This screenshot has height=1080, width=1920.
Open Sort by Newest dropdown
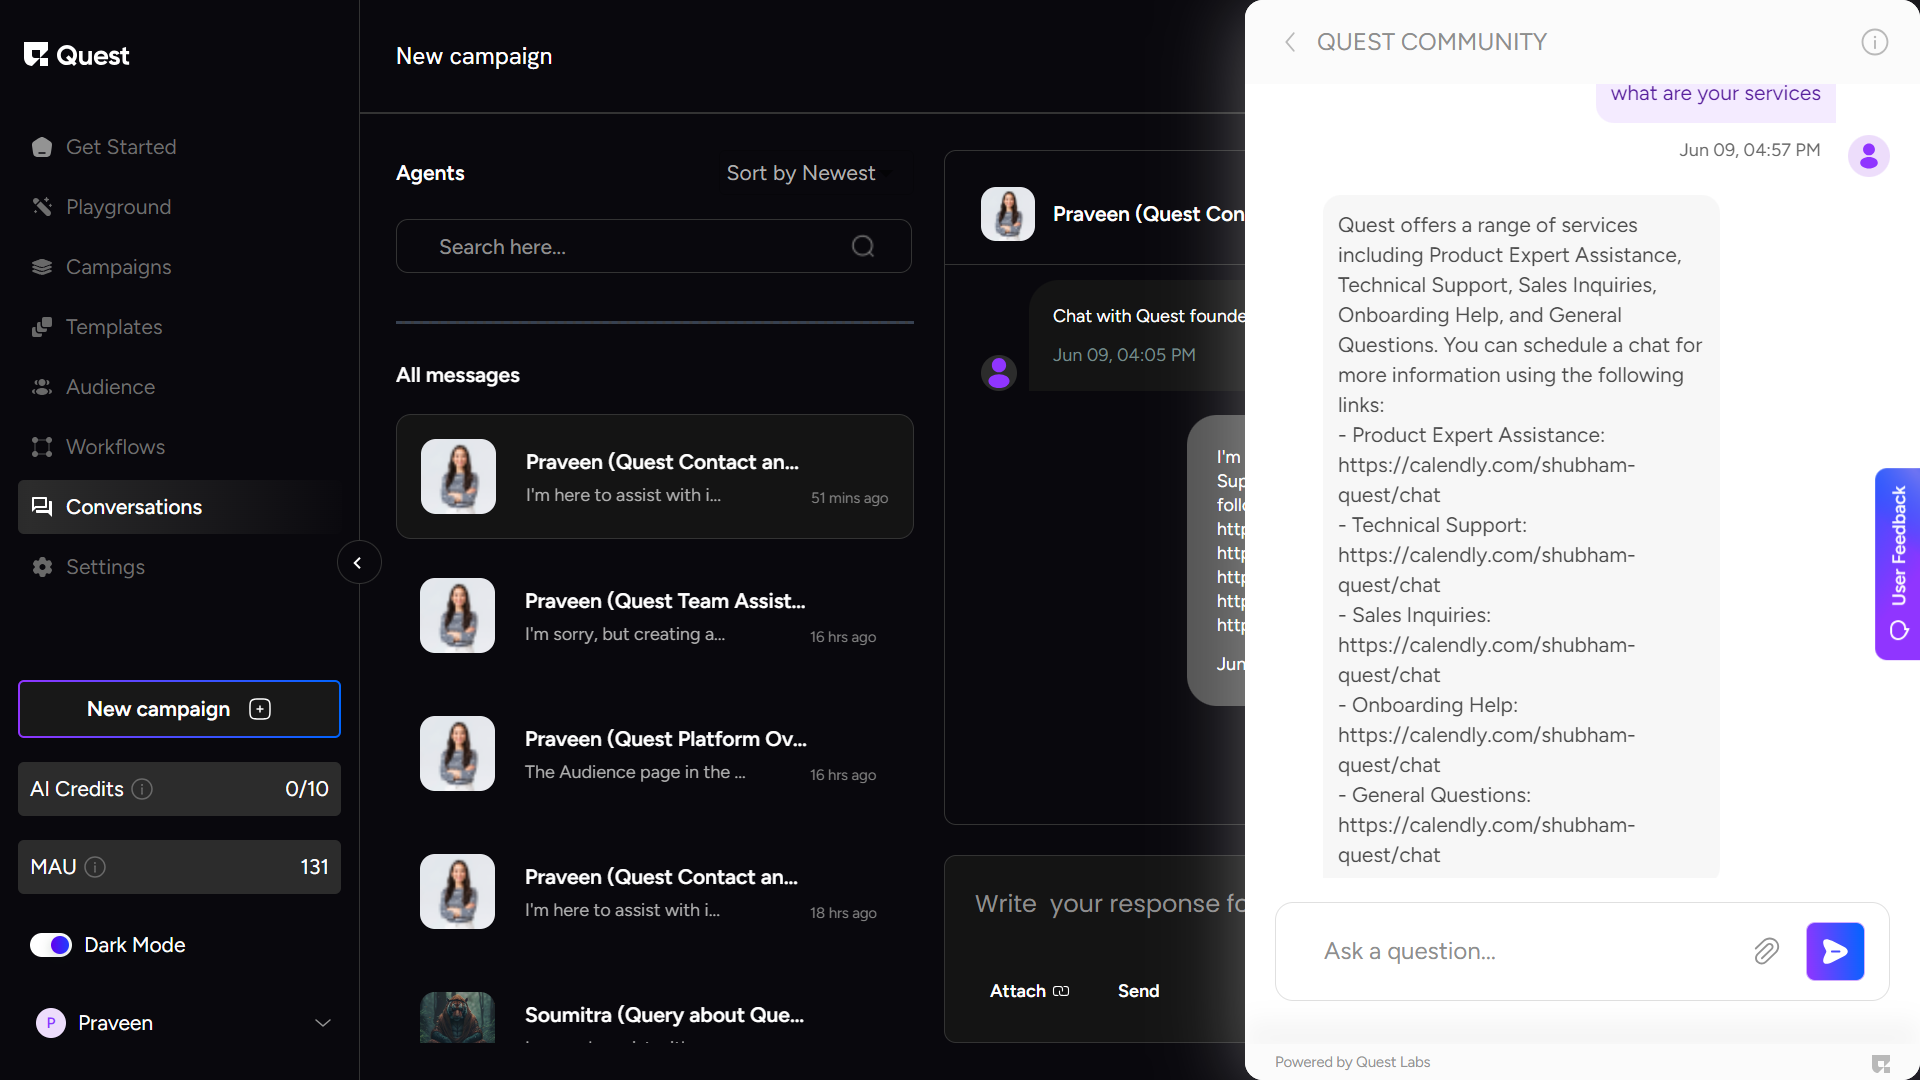click(805, 173)
